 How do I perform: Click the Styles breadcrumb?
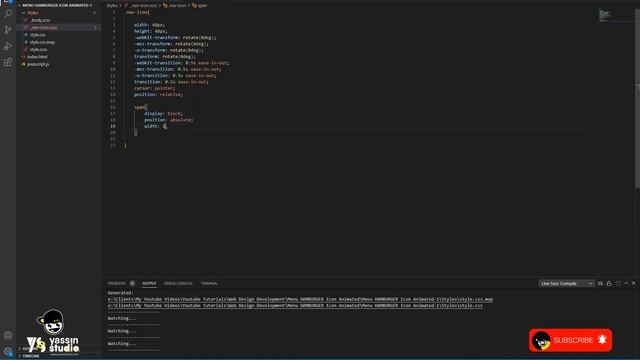112,6
